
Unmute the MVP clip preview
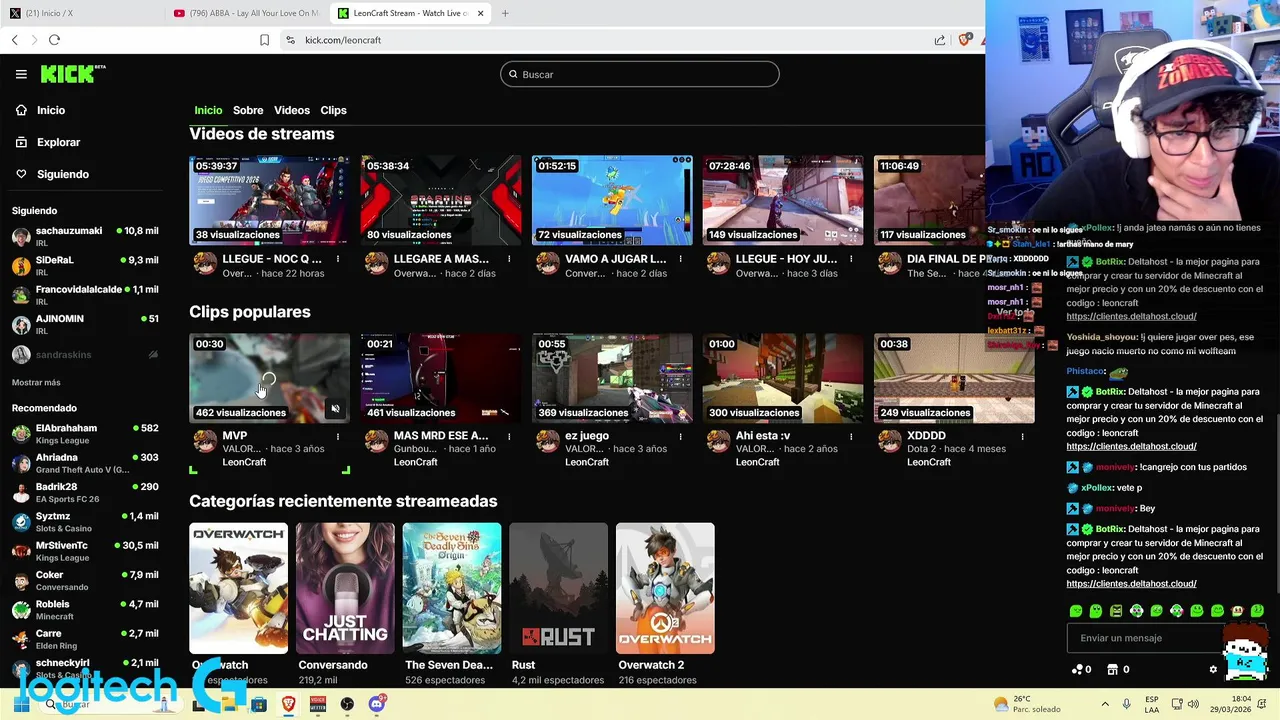pyautogui.click(x=335, y=408)
